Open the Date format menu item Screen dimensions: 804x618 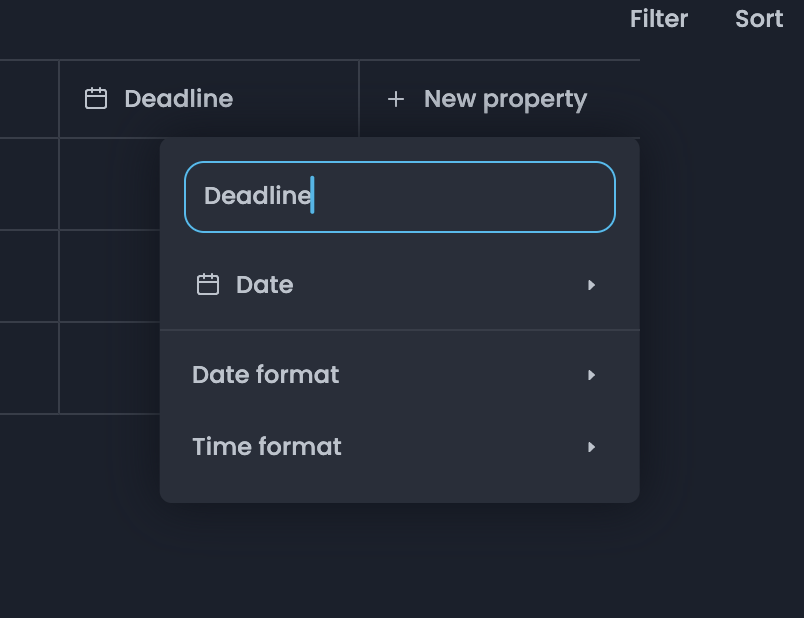pos(266,375)
